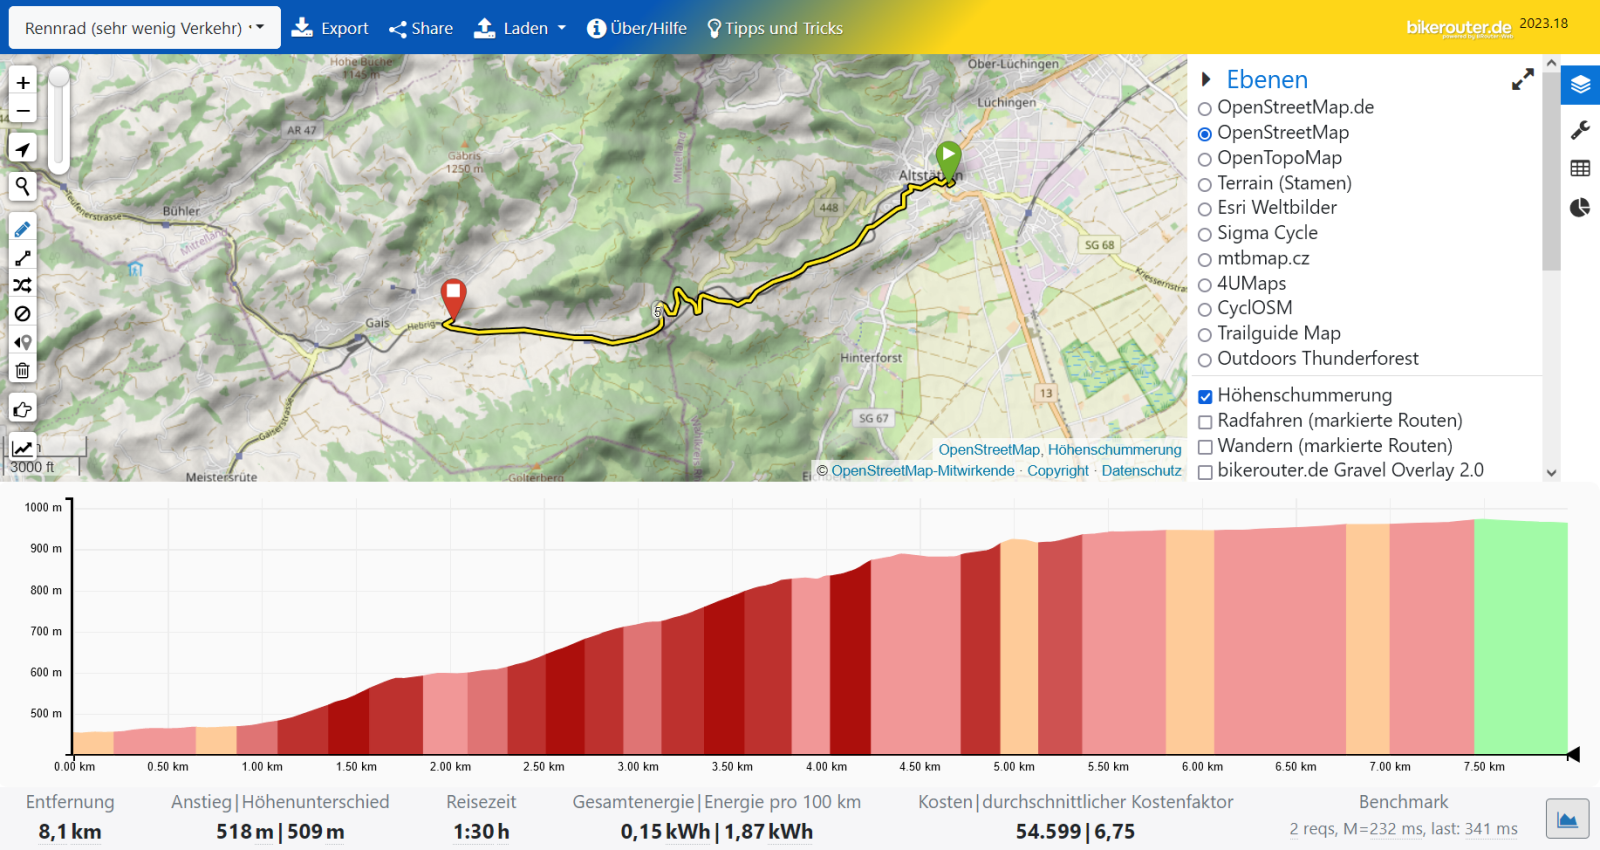The image size is (1600, 850).
Task: Click the sidebar scrollbar thumb
Action: click(1551, 170)
